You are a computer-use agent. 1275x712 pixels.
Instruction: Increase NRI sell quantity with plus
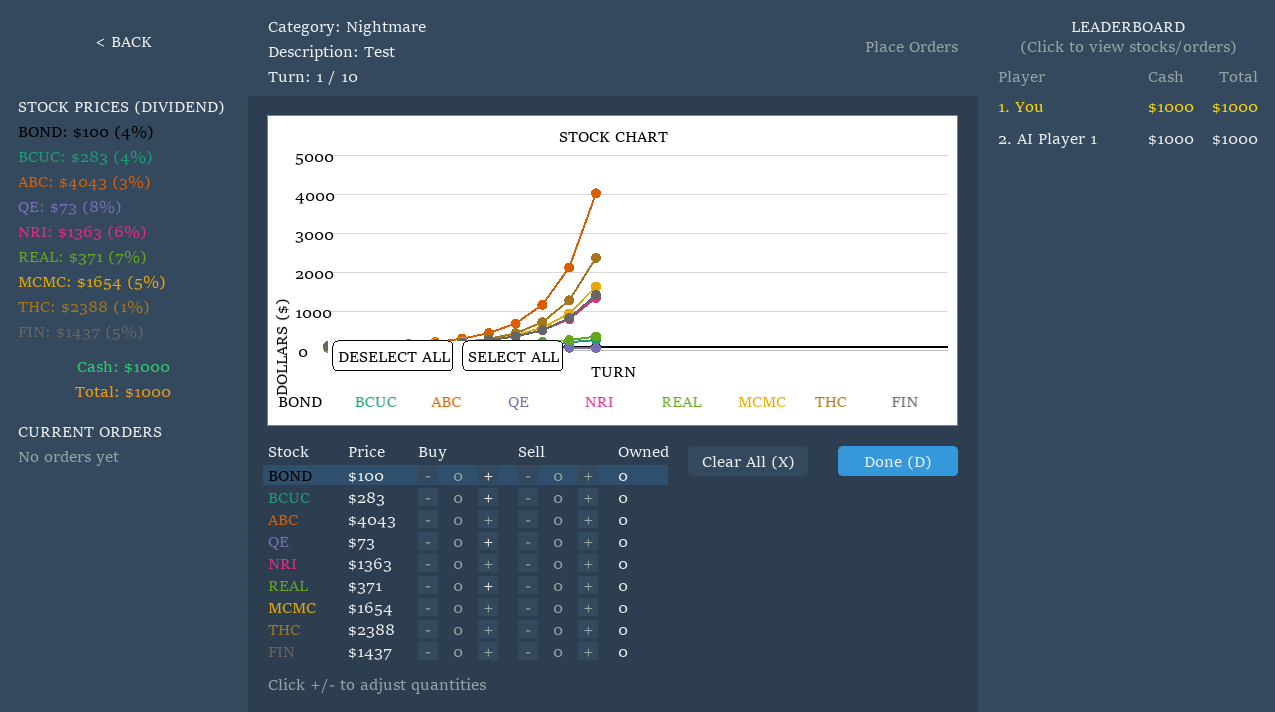click(x=588, y=564)
